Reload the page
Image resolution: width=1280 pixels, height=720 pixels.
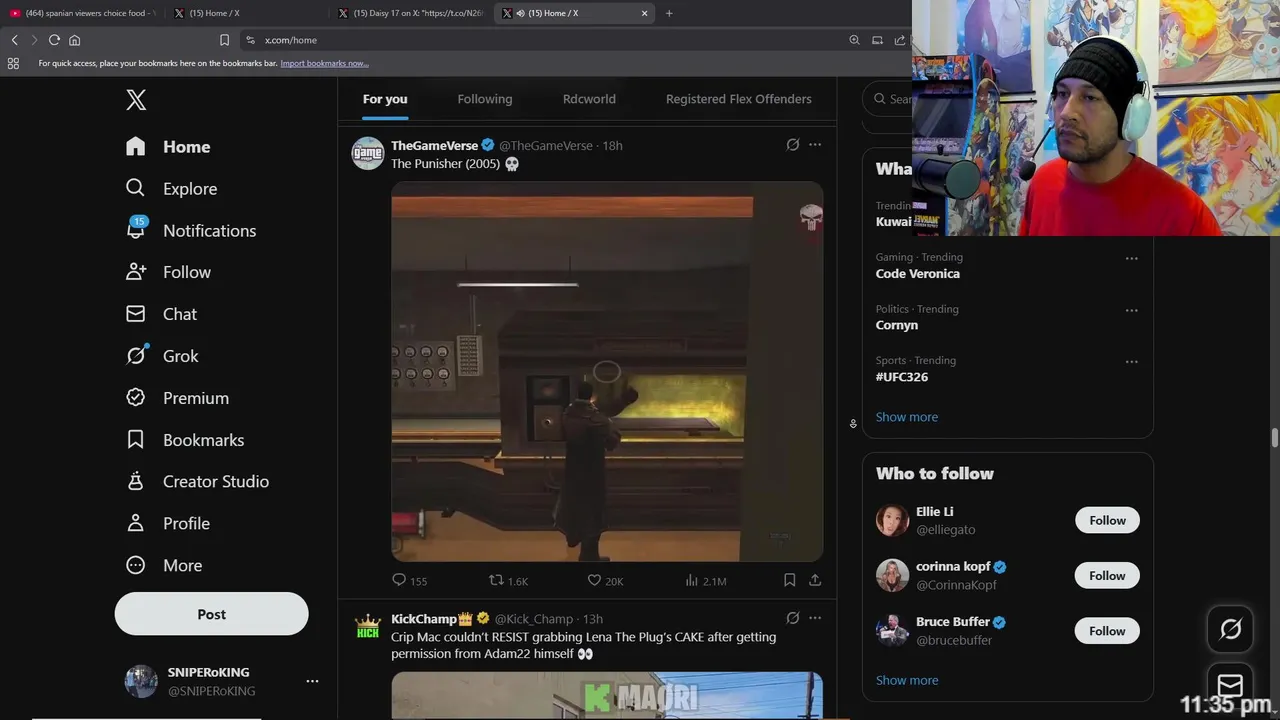(x=54, y=40)
